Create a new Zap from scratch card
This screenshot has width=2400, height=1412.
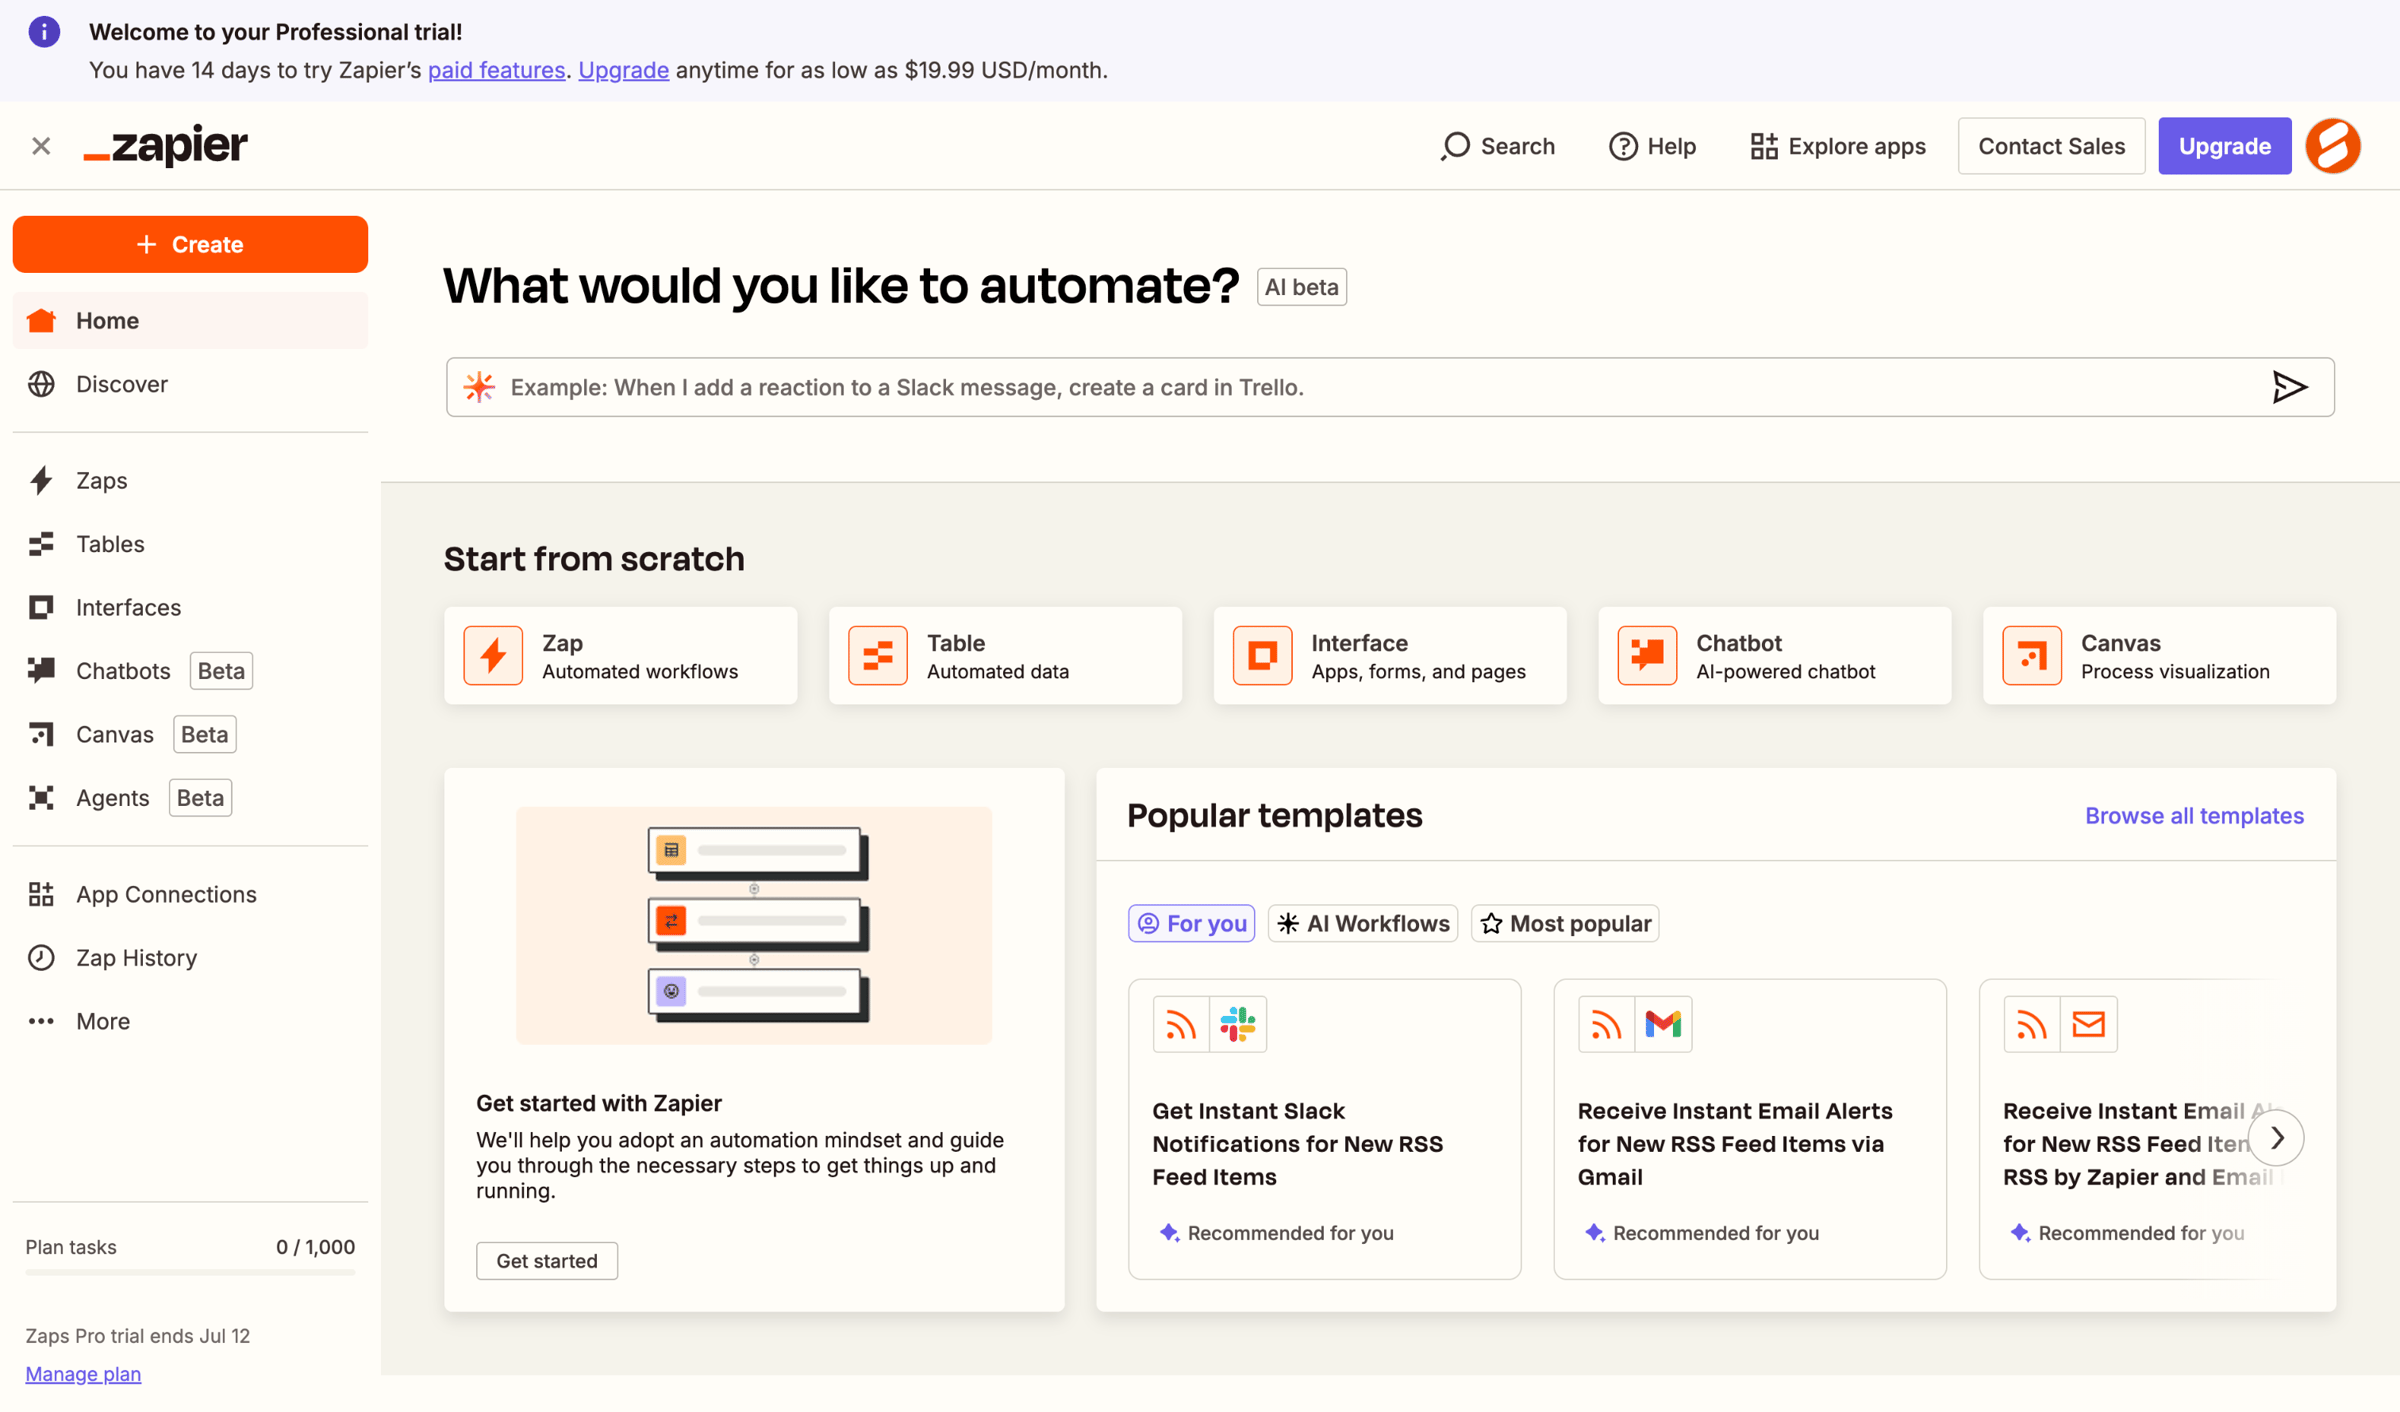coord(621,656)
